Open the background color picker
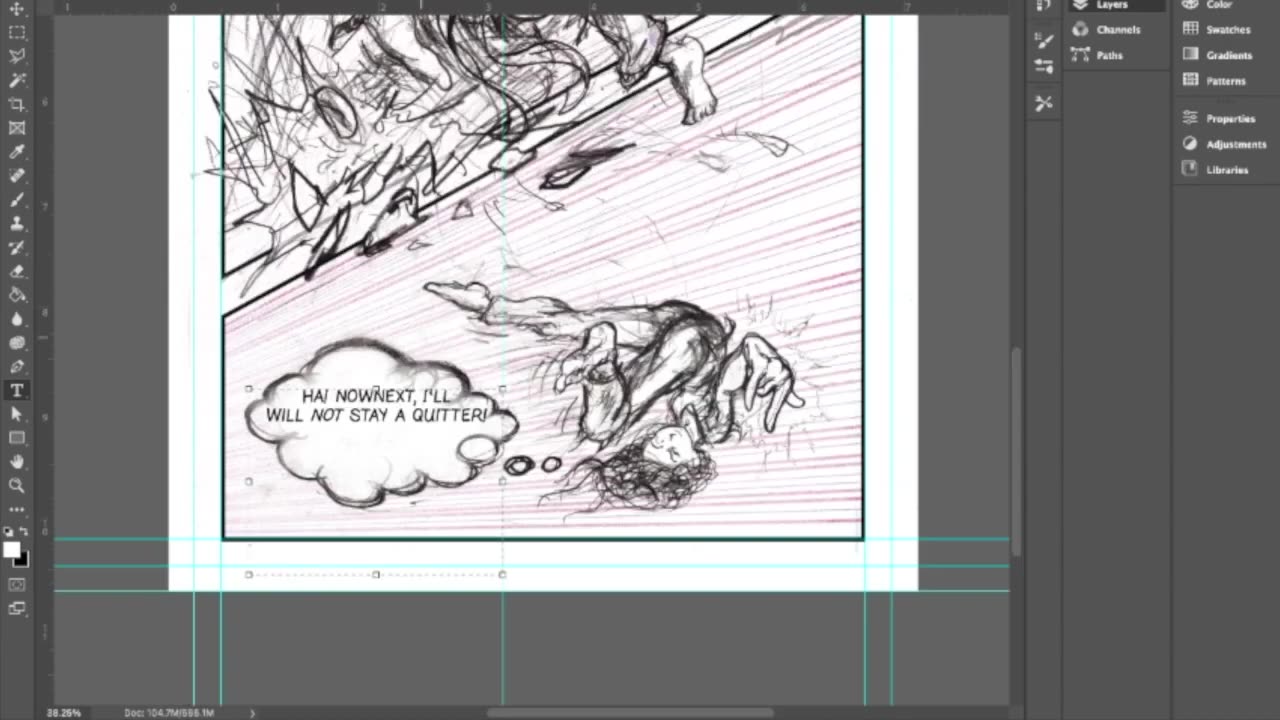This screenshot has width=1280, height=720. 22,560
